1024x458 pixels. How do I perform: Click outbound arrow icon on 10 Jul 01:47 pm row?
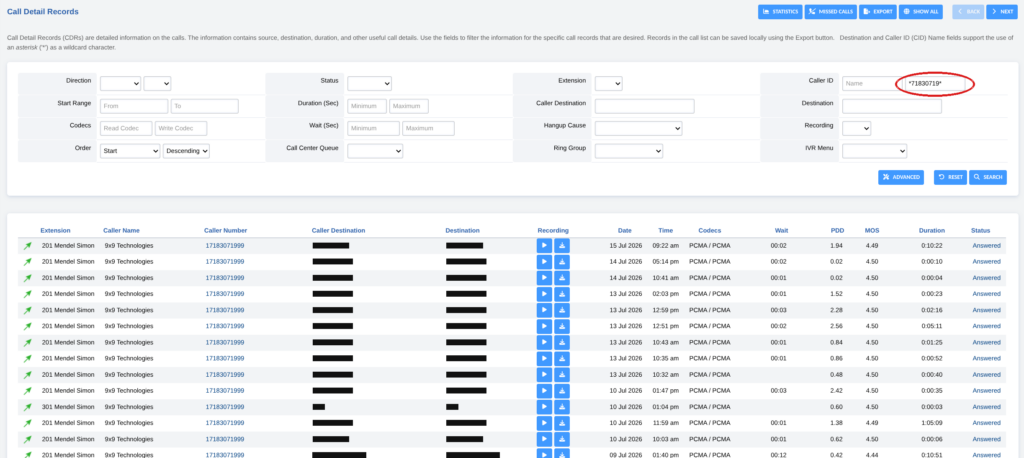point(27,391)
